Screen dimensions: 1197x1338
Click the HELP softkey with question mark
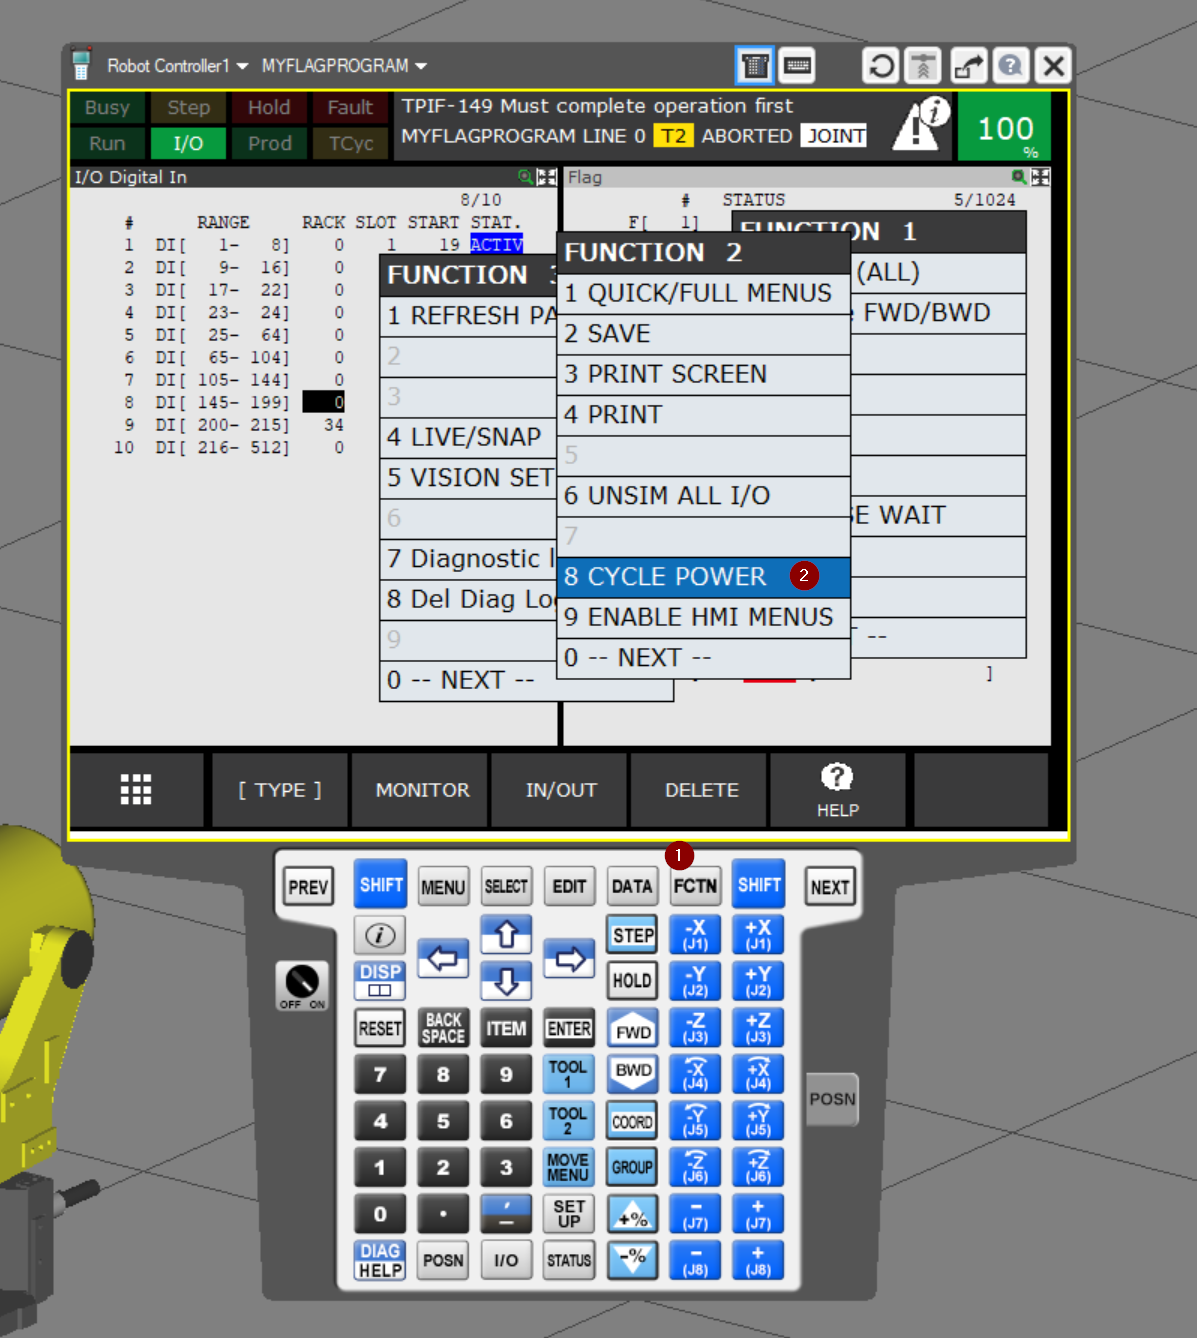coord(837,790)
